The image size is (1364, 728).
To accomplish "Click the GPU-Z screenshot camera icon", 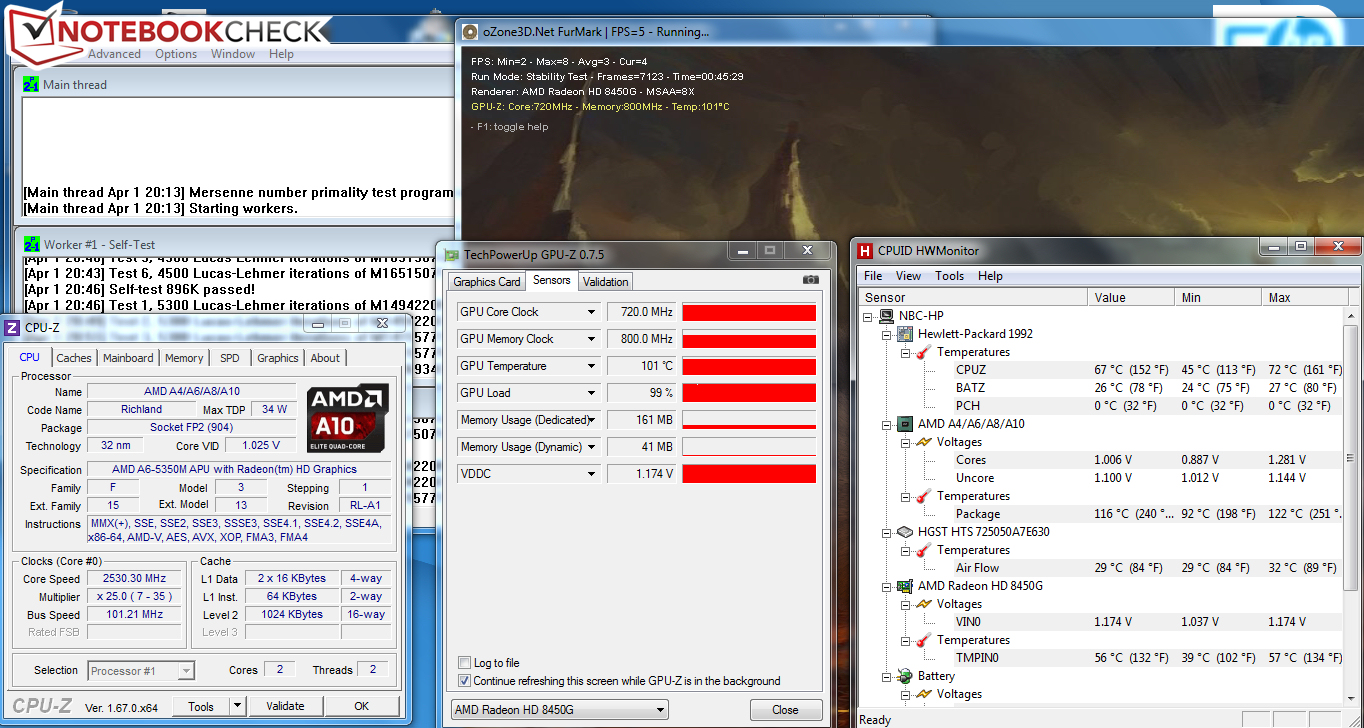I will tap(810, 281).
